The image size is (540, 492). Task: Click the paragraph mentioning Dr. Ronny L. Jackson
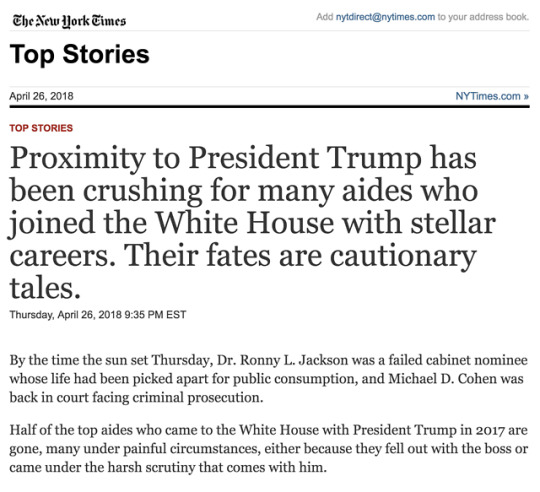pyautogui.click(x=268, y=379)
